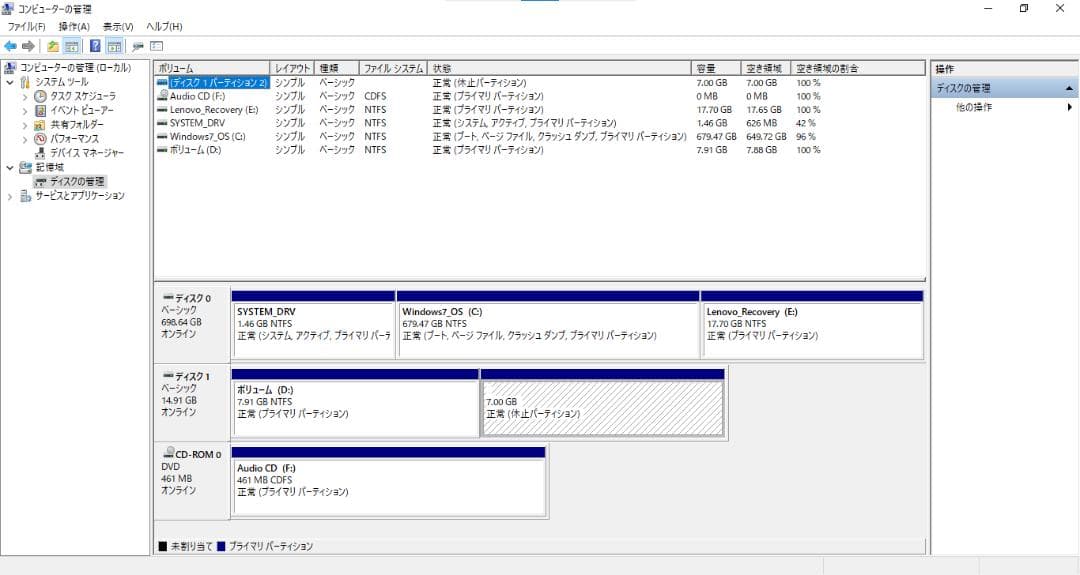
Task: Select Lenovo_Recovery (E:) partition block
Action: [x=812, y=324]
